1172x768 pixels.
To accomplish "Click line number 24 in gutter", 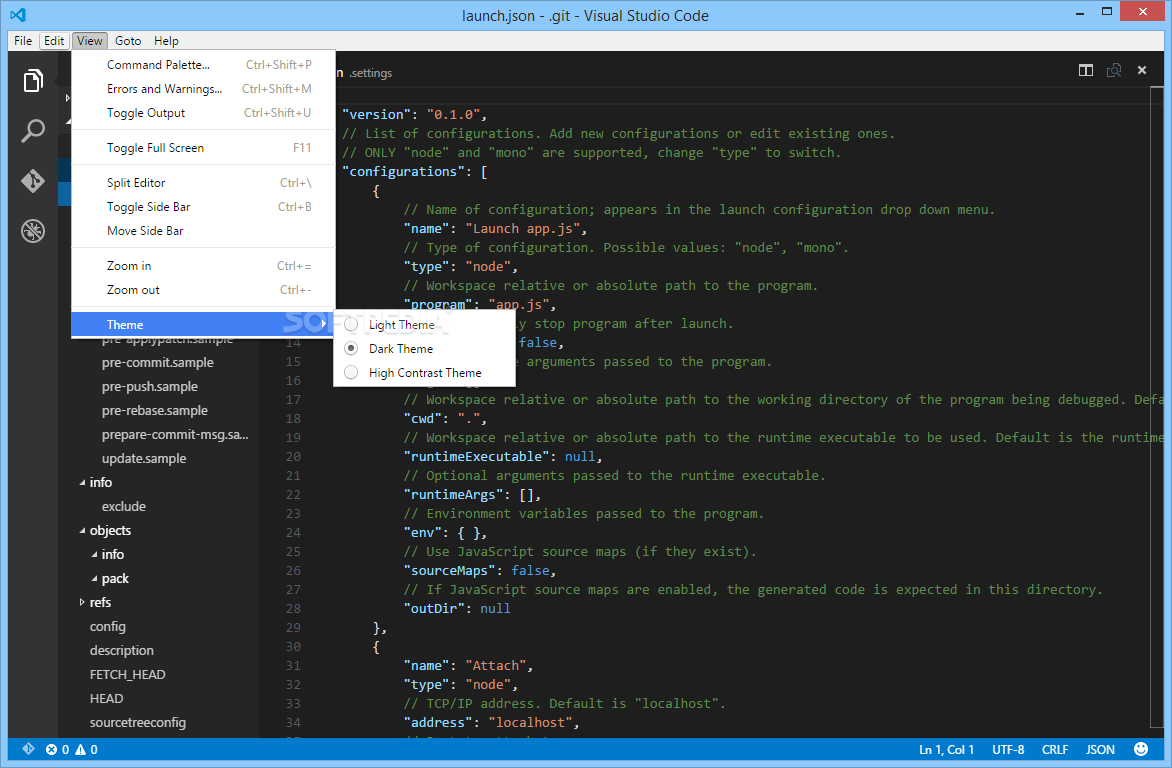I will point(293,532).
